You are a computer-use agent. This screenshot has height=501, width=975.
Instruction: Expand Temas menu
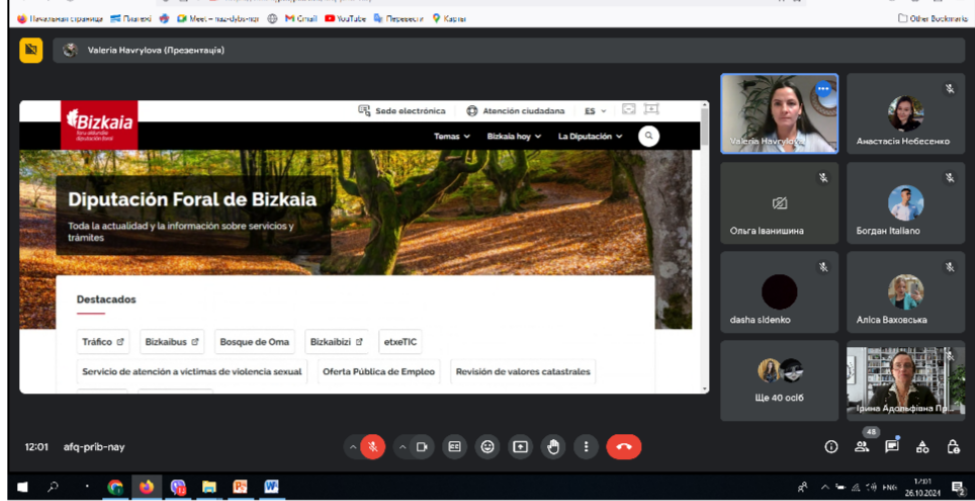click(x=452, y=136)
